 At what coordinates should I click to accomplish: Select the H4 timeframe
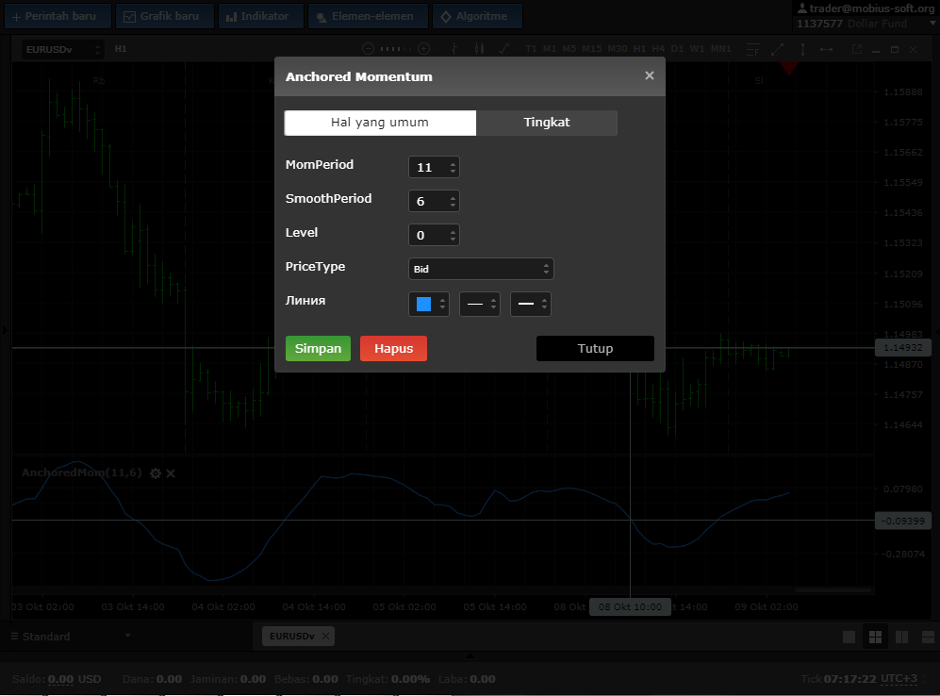click(658, 49)
